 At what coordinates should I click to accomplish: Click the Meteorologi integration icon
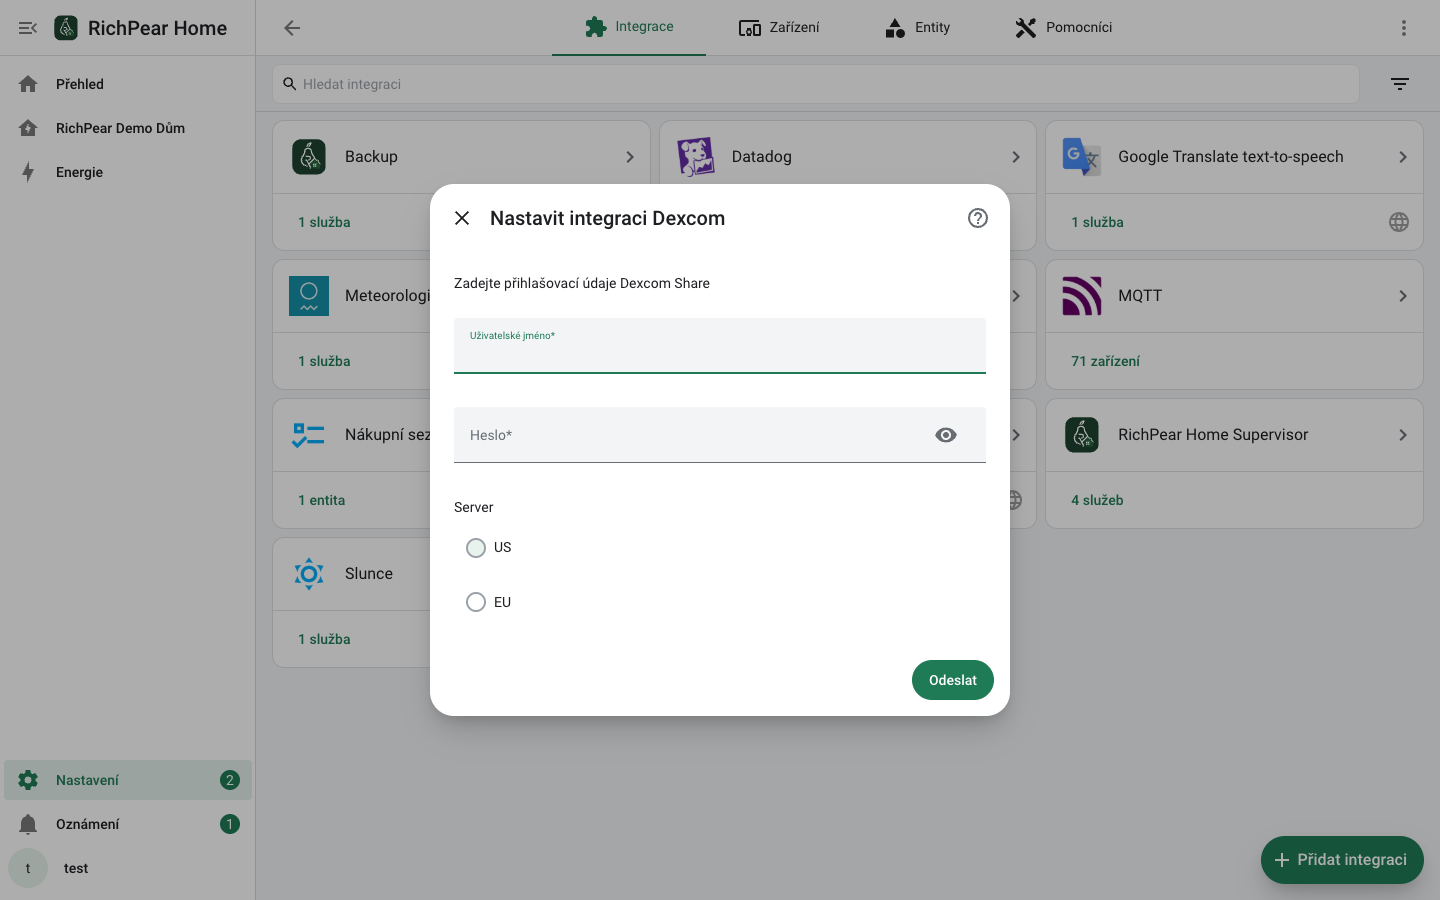pyautogui.click(x=309, y=296)
